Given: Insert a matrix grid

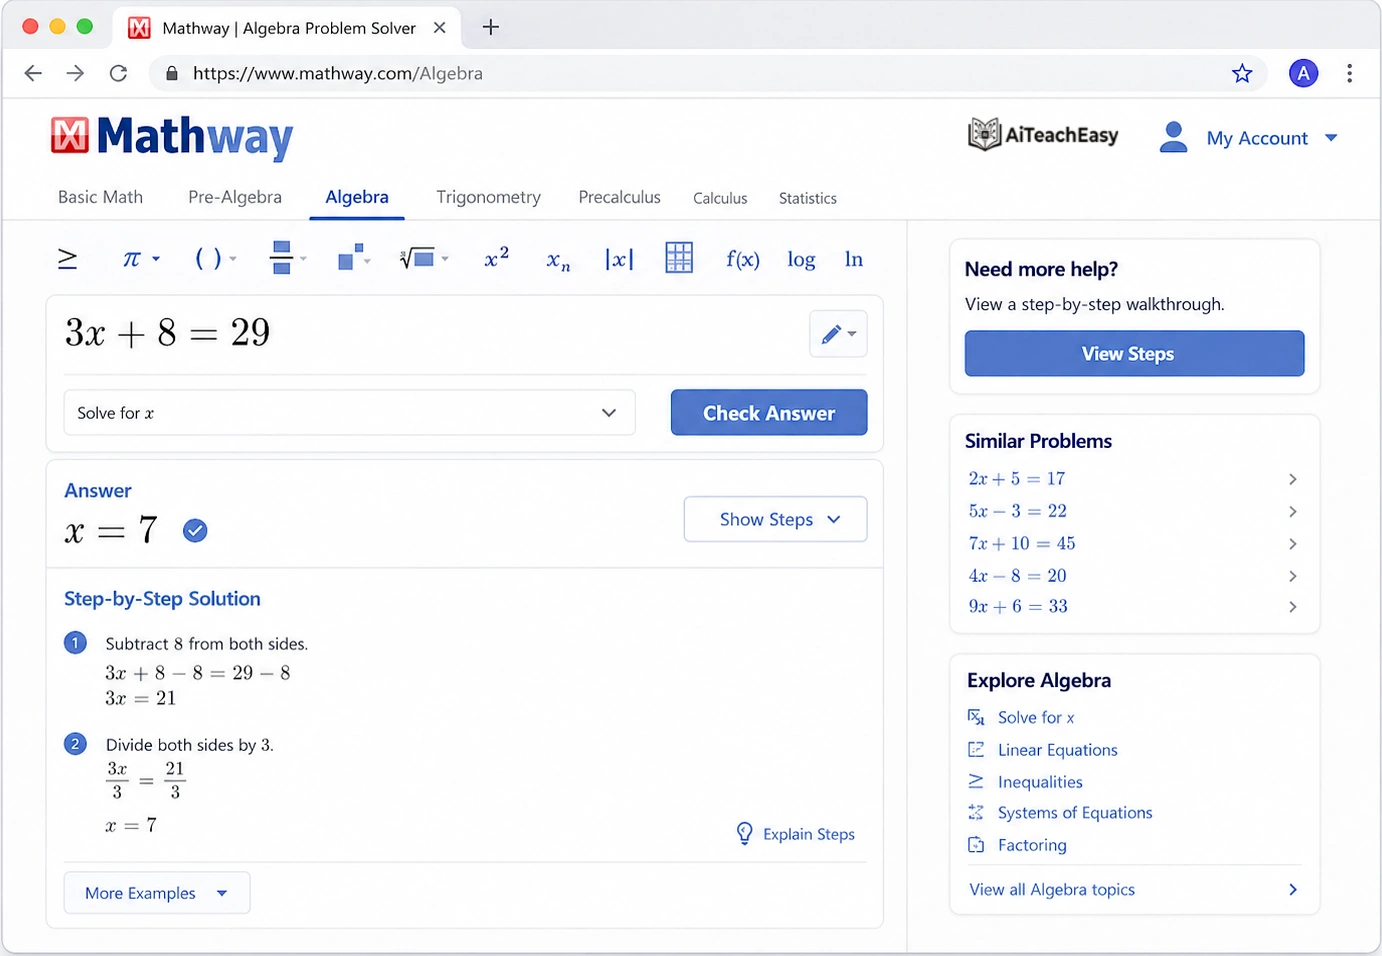Looking at the screenshot, I should (679, 258).
